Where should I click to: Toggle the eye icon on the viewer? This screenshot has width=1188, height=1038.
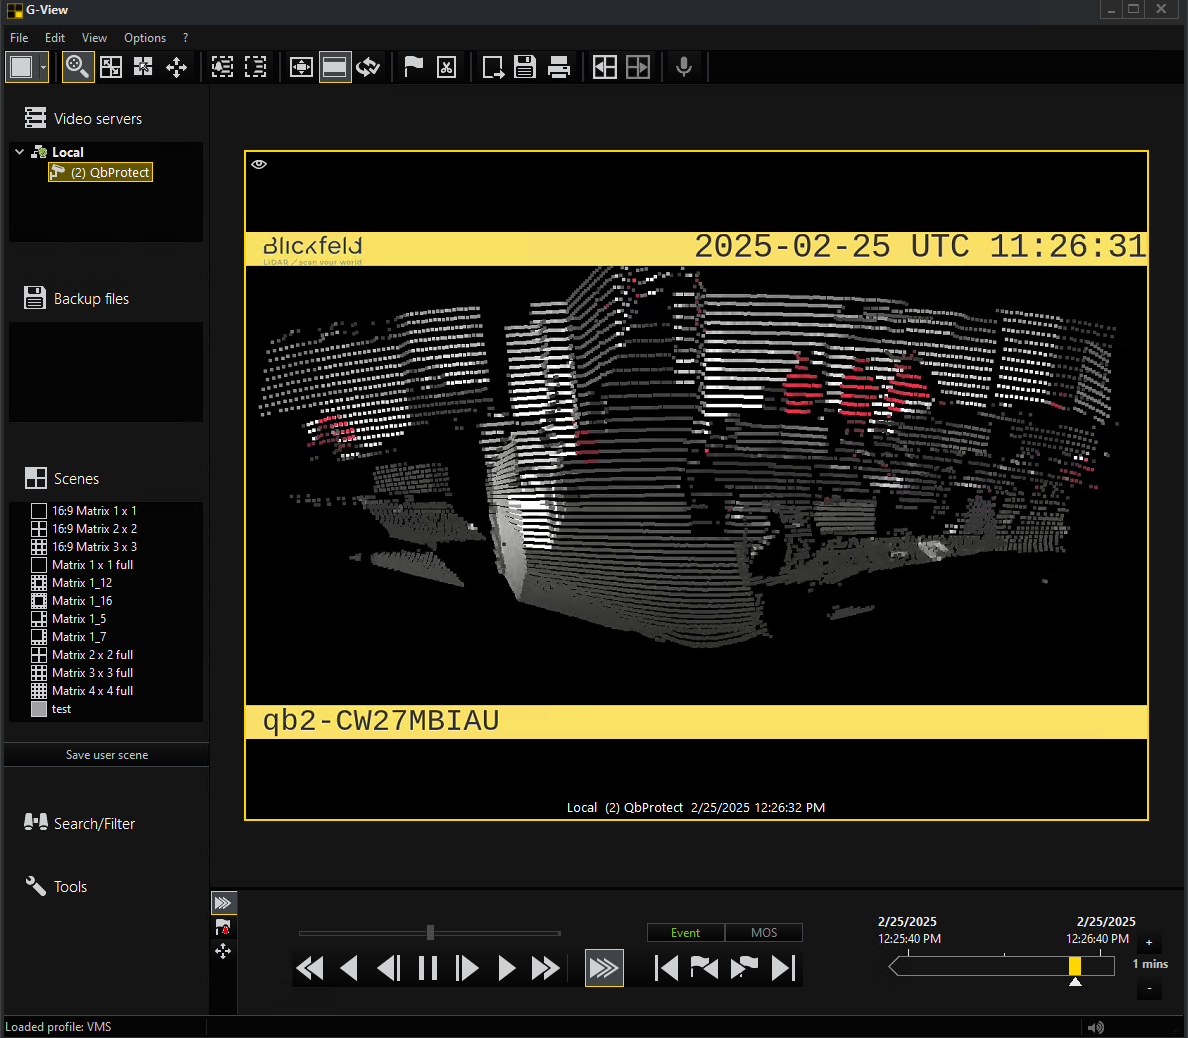pos(259,164)
